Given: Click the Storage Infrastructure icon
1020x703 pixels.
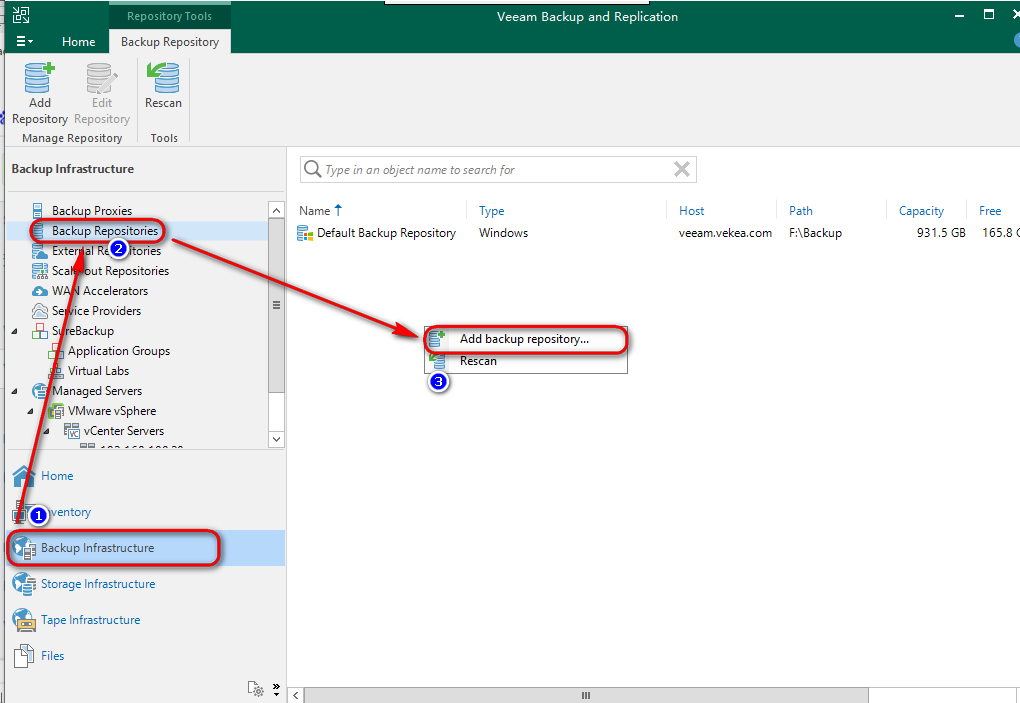Looking at the screenshot, I should point(24,584).
